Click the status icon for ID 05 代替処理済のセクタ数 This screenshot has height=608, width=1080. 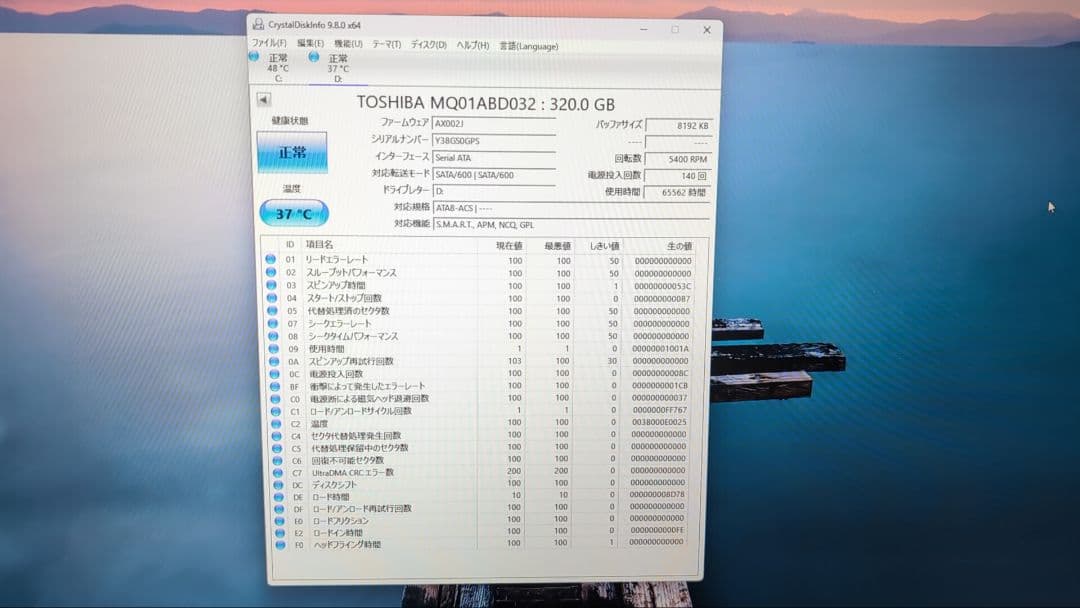pos(272,311)
